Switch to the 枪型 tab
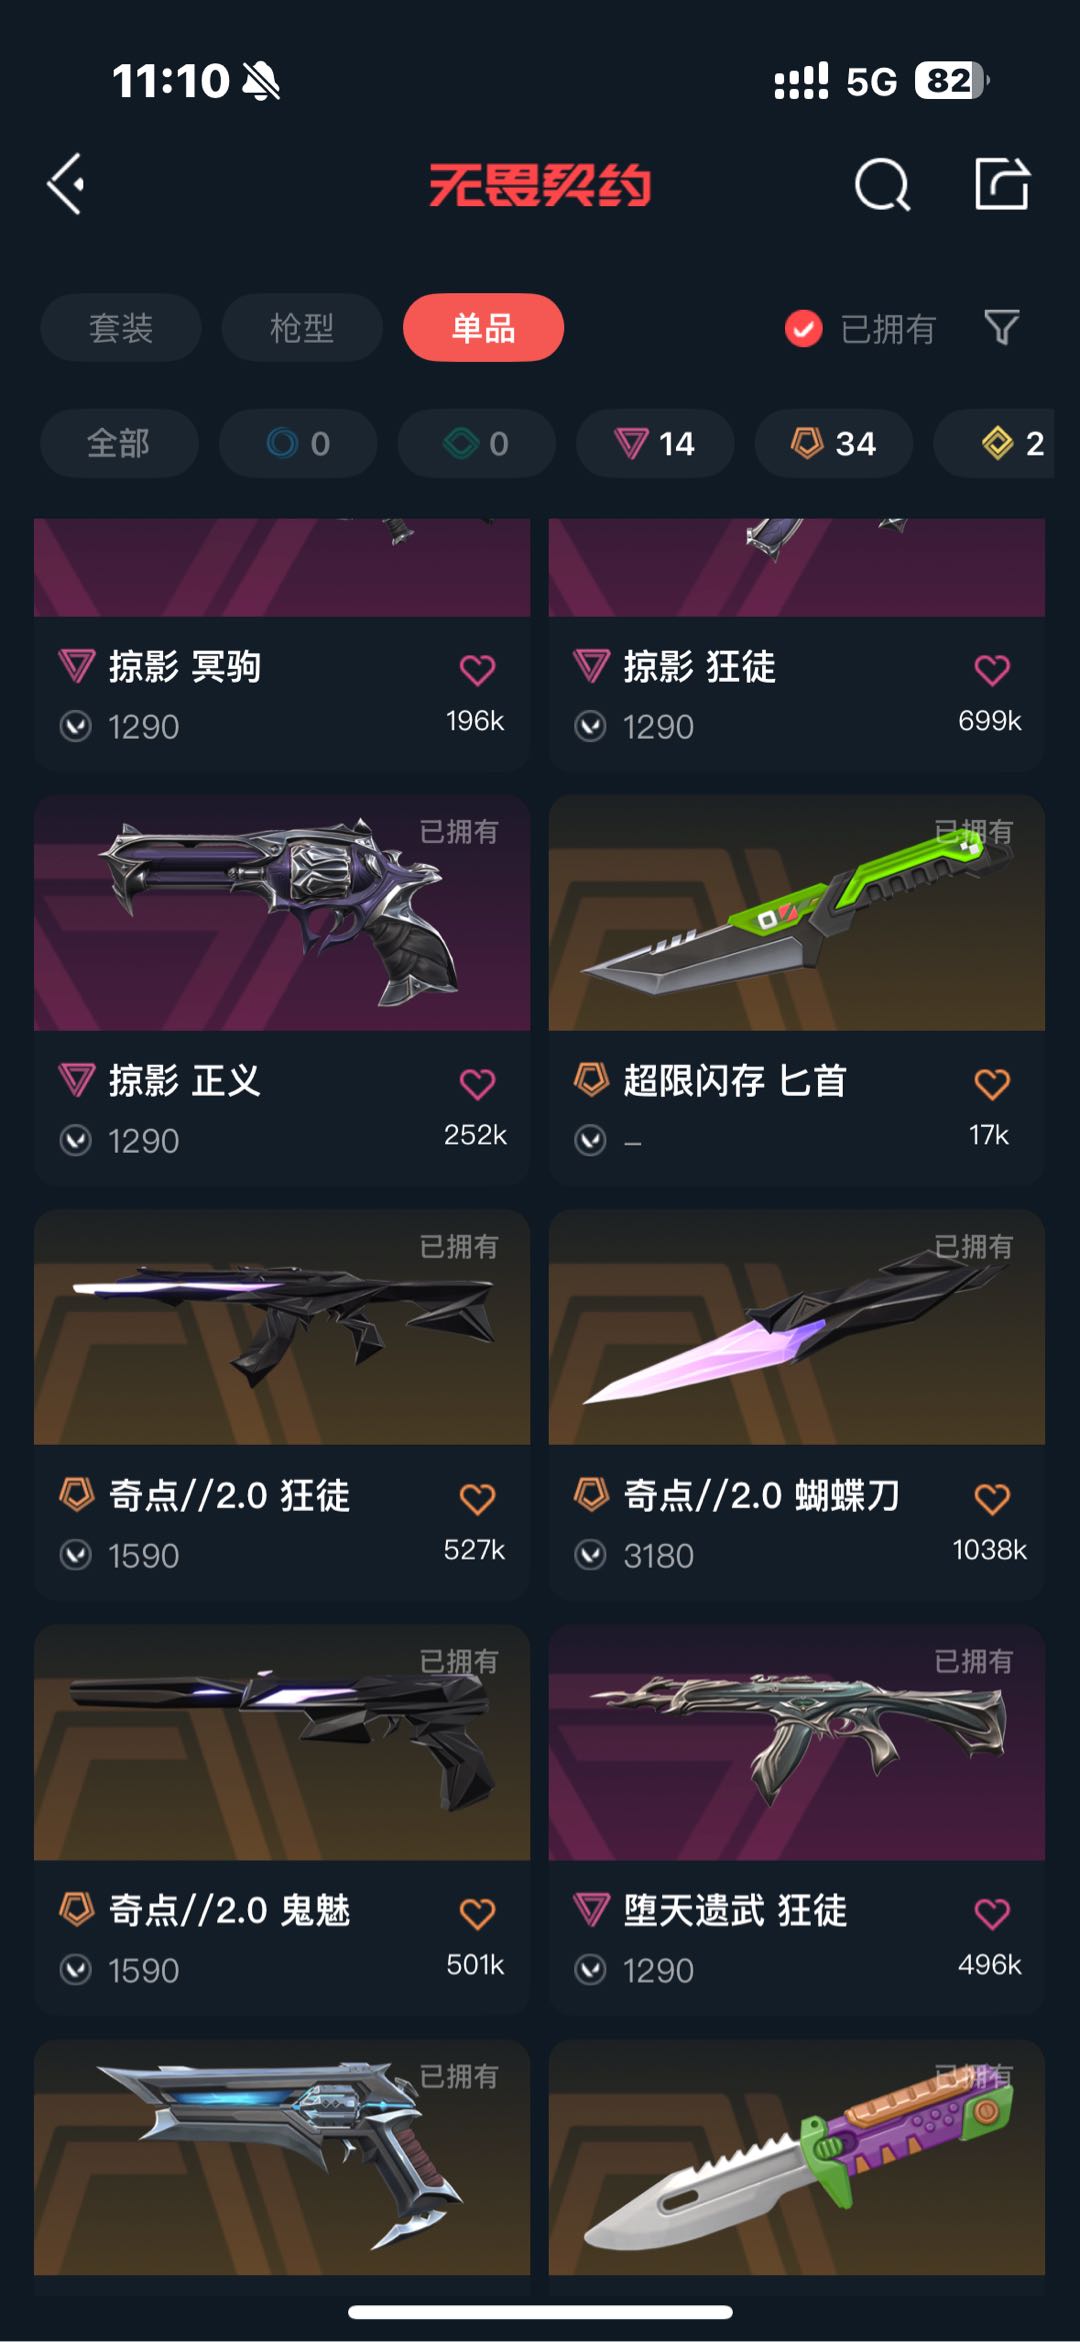Image resolution: width=1080 pixels, height=2342 pixels. (302, 327)
